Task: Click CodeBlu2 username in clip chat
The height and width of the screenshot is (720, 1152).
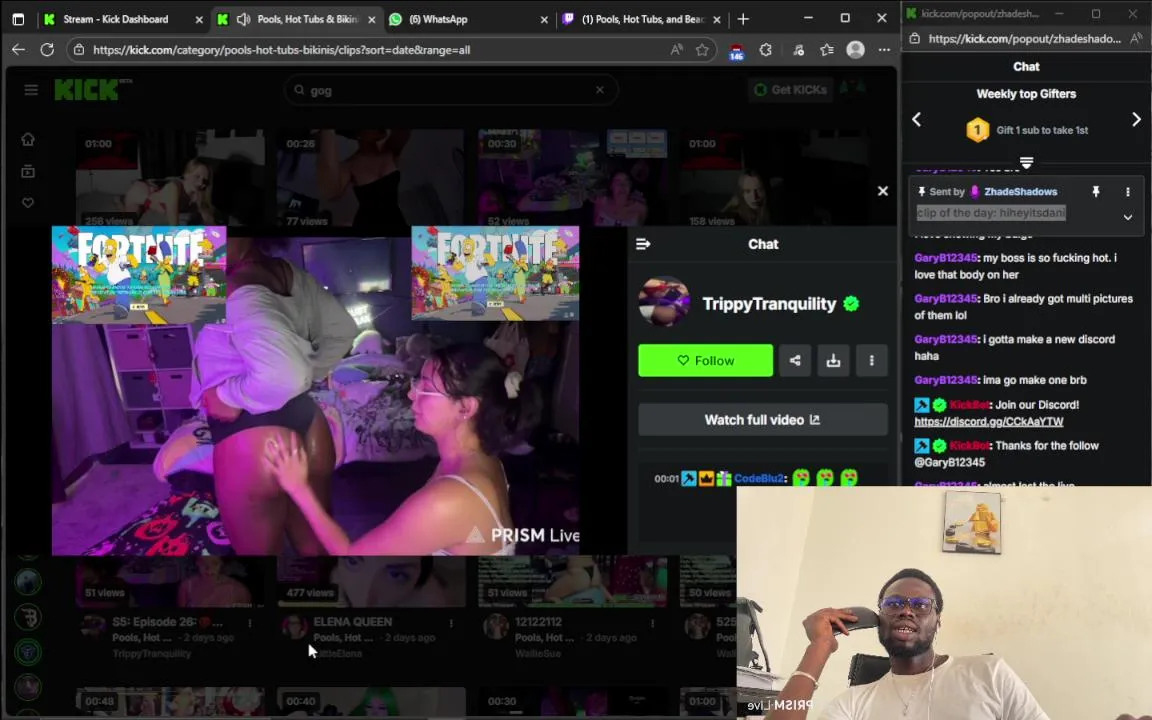Action: [758, 478]
